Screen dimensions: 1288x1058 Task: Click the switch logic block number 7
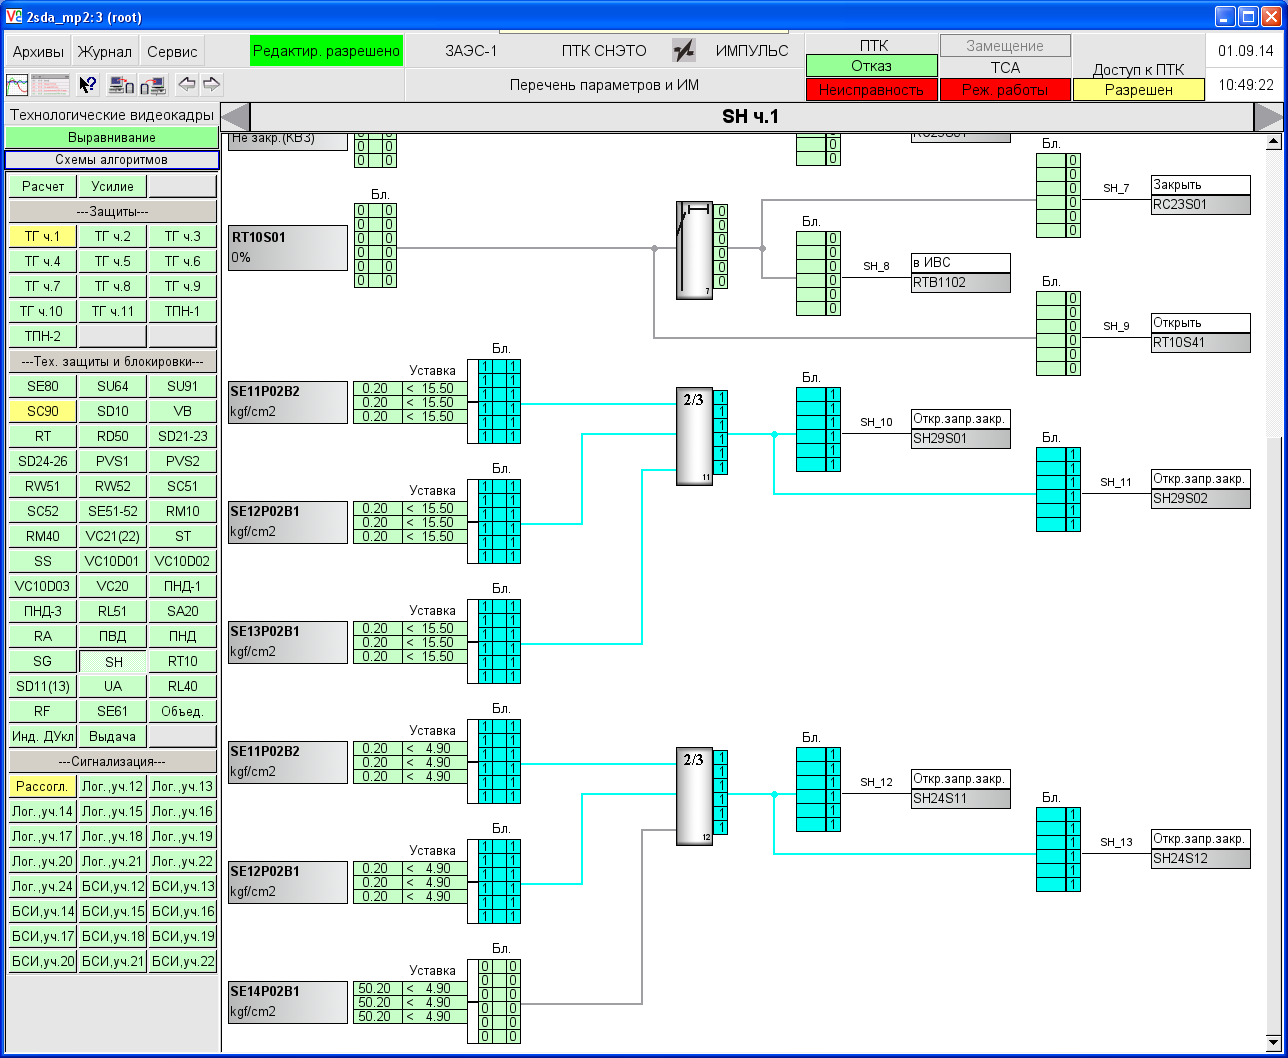[x=694, y=249]
